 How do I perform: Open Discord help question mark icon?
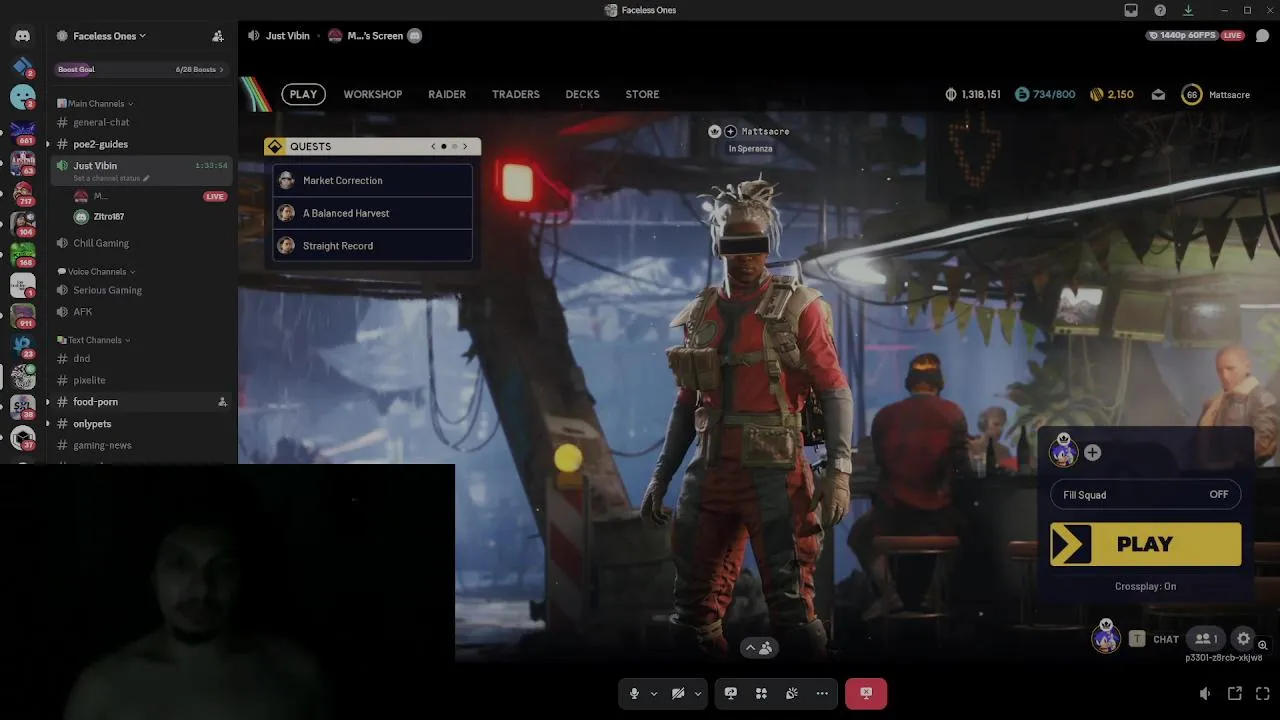tap(1160, 10)
